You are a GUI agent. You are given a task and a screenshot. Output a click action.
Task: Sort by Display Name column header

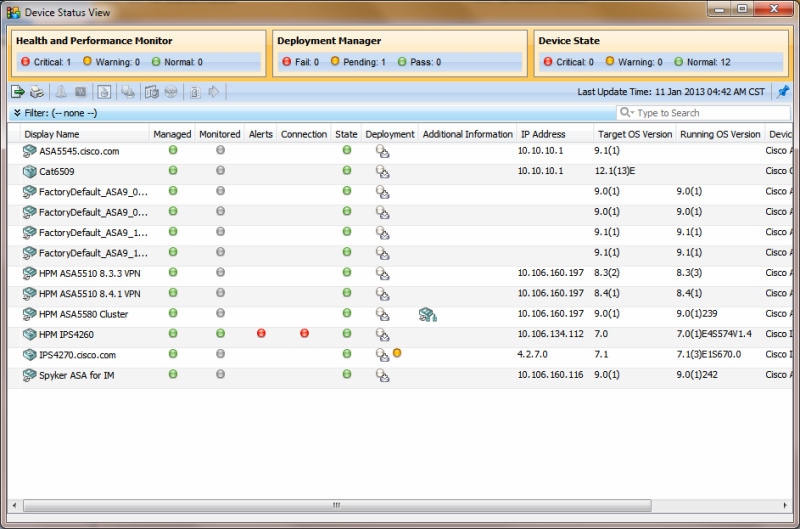click(52, 134)
